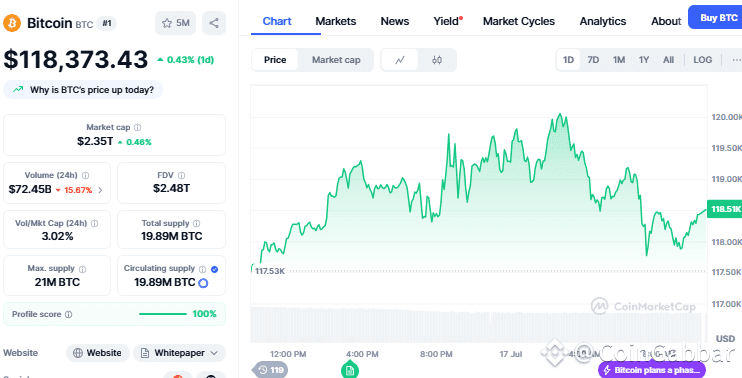Expand the Whitepaper dropdown chevron
This screenshot has width=742, height=378.
pyautogui.click(x=214, y=353)
